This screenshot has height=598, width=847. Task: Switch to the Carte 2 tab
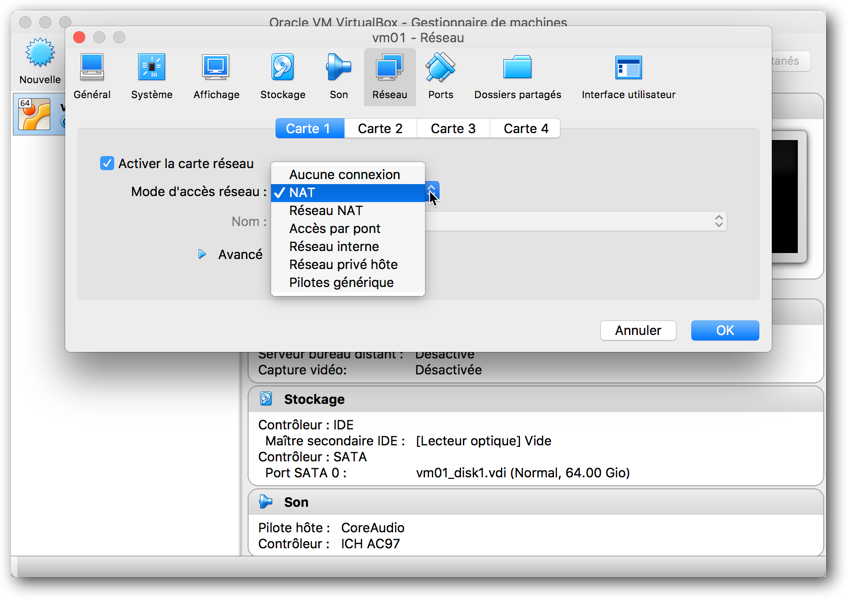coord(380,129)
